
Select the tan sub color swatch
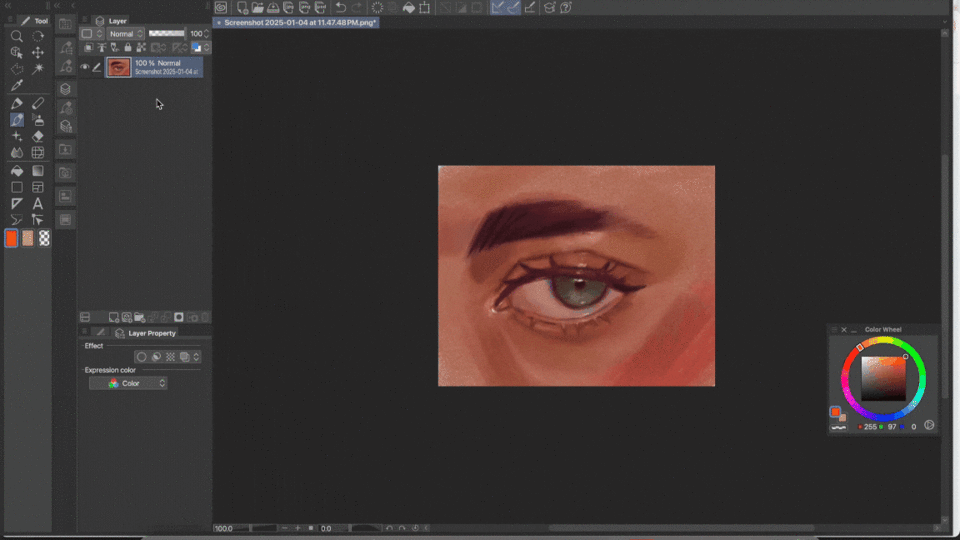tap(28, 238)
